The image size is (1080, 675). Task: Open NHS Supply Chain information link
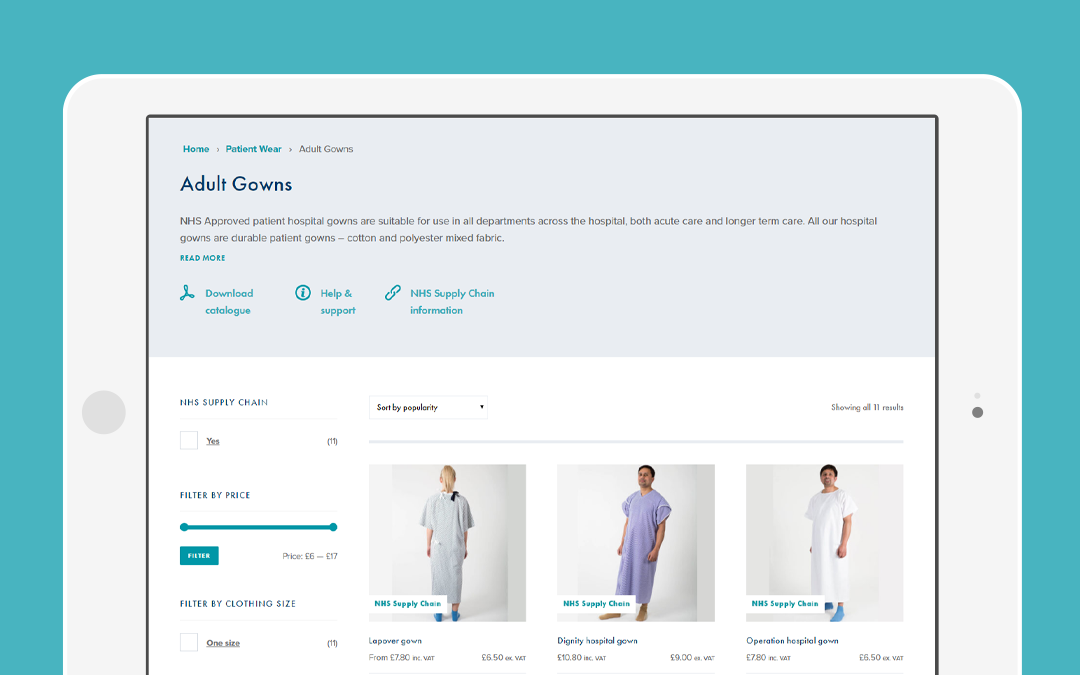(x=452, y=302)
